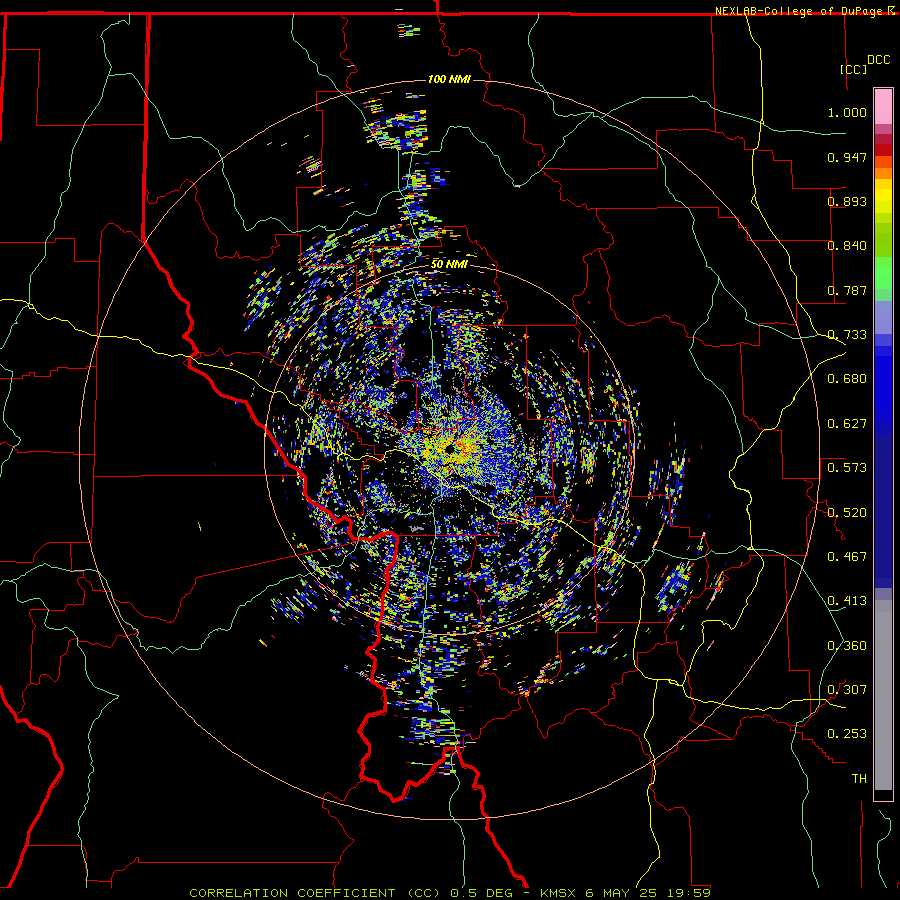Click the 50 NMI range ring label
The height and width of the screenshot is (900, 900).
point(449,264)
